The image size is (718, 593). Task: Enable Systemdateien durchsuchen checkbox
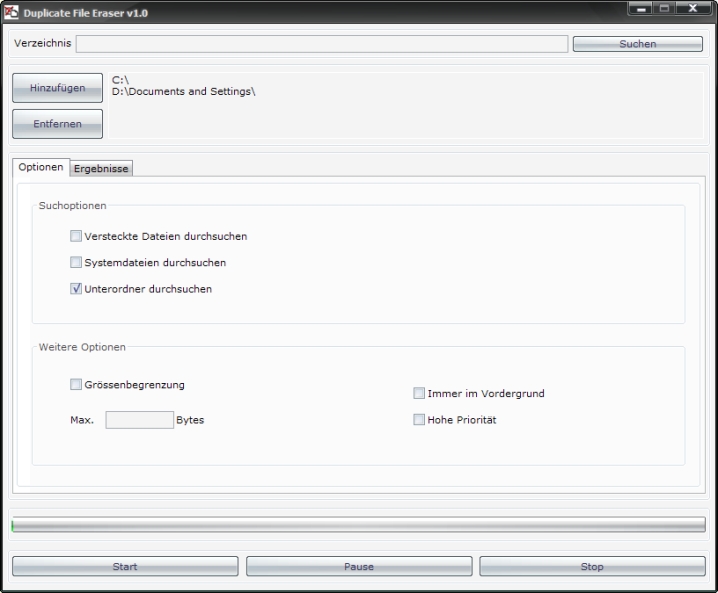[x=76, y=263]
